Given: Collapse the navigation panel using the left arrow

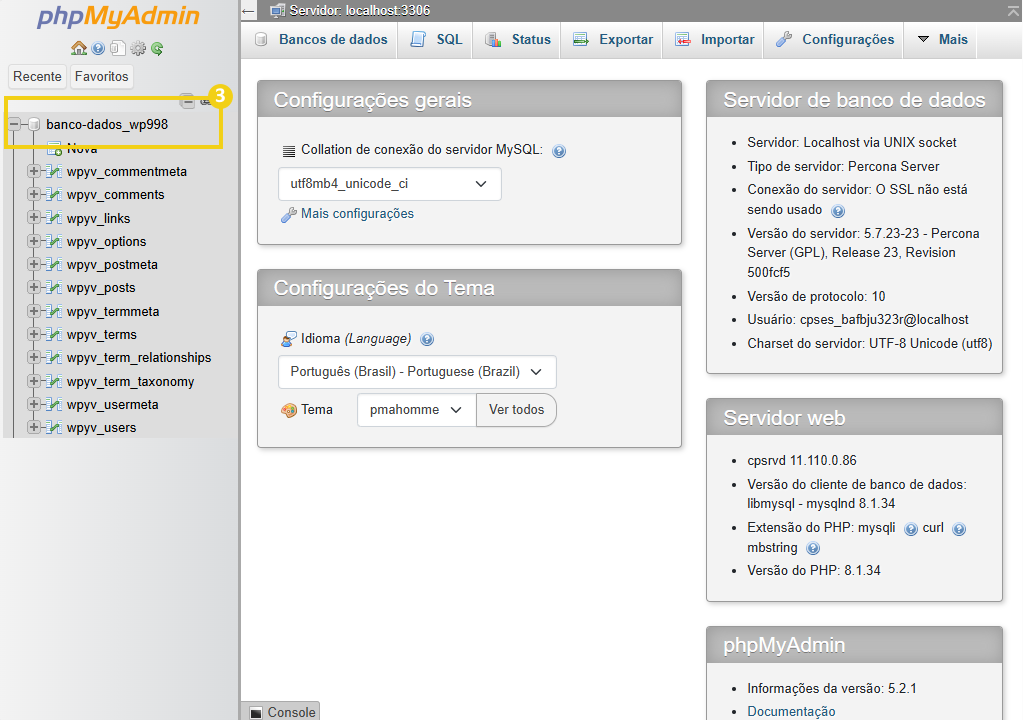Looking at the screenshot, I should tap(247, 10).
